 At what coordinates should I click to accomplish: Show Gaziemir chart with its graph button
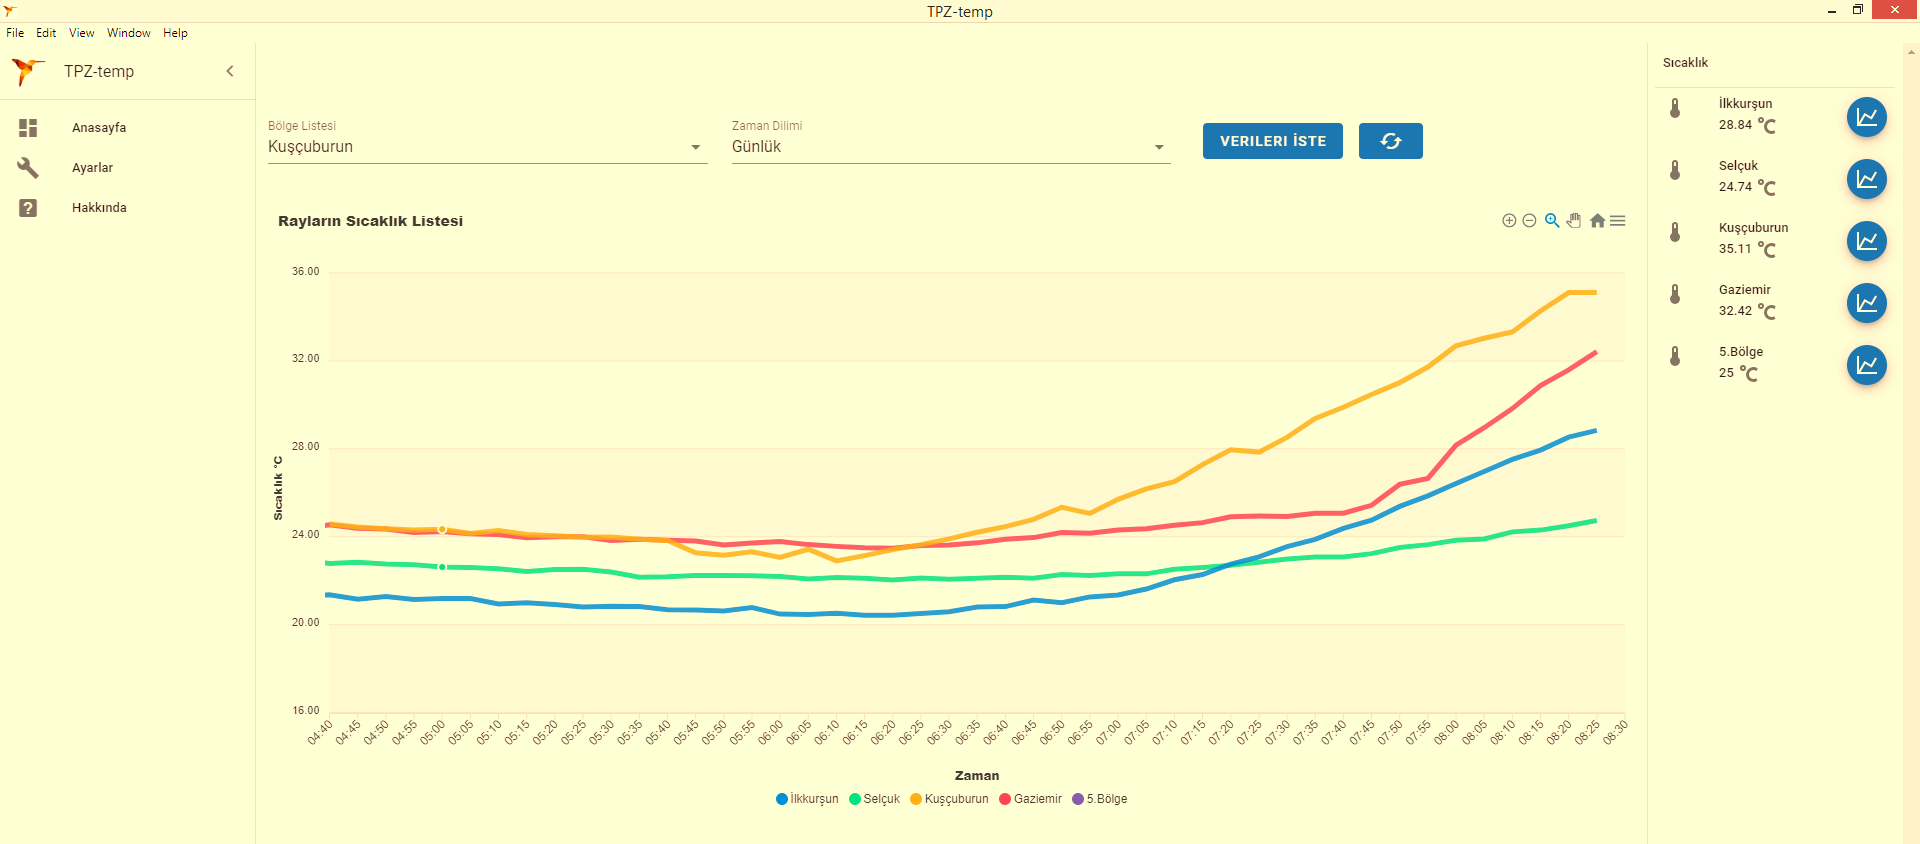[1866, 303]
